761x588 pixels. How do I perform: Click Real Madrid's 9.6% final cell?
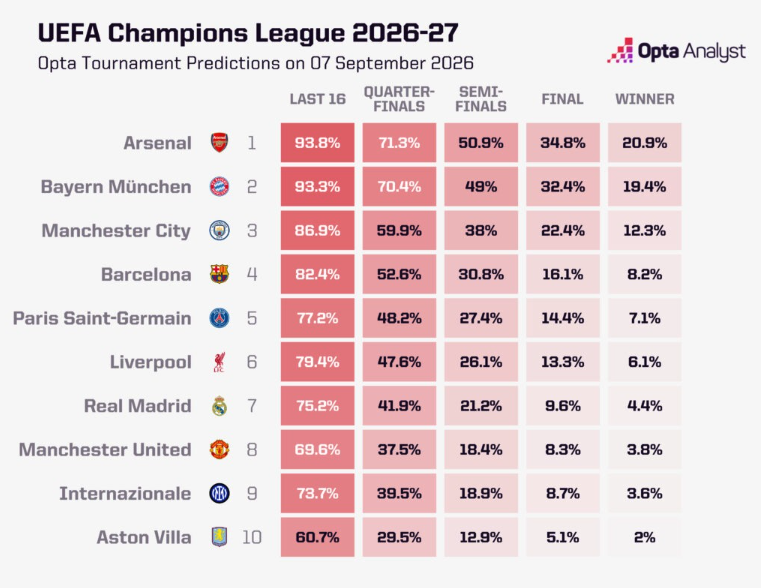563,406
